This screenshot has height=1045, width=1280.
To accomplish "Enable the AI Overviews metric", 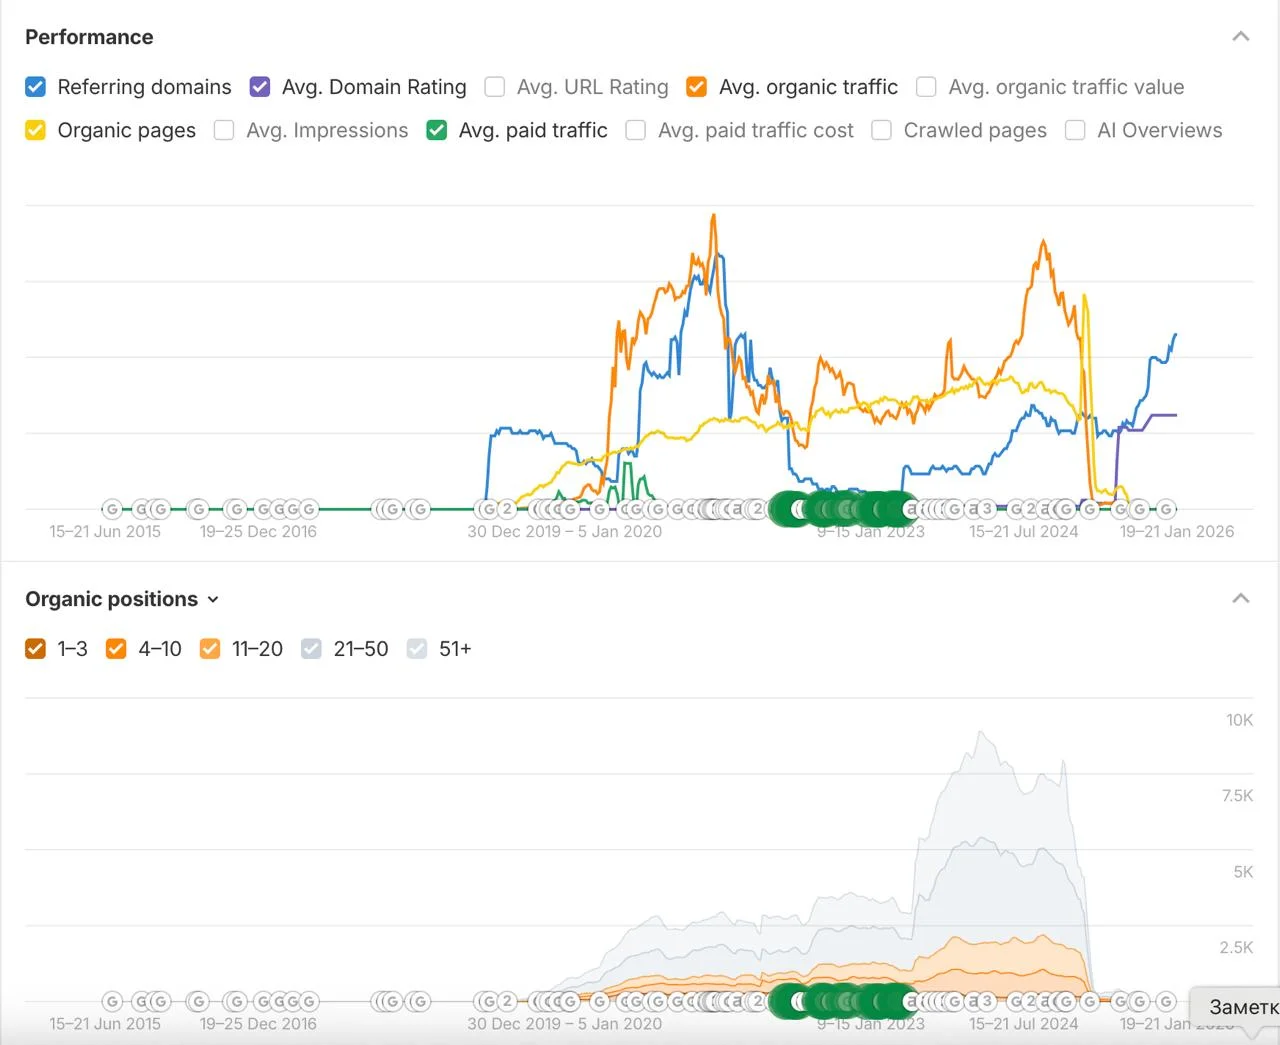I will click(1075, 130).
